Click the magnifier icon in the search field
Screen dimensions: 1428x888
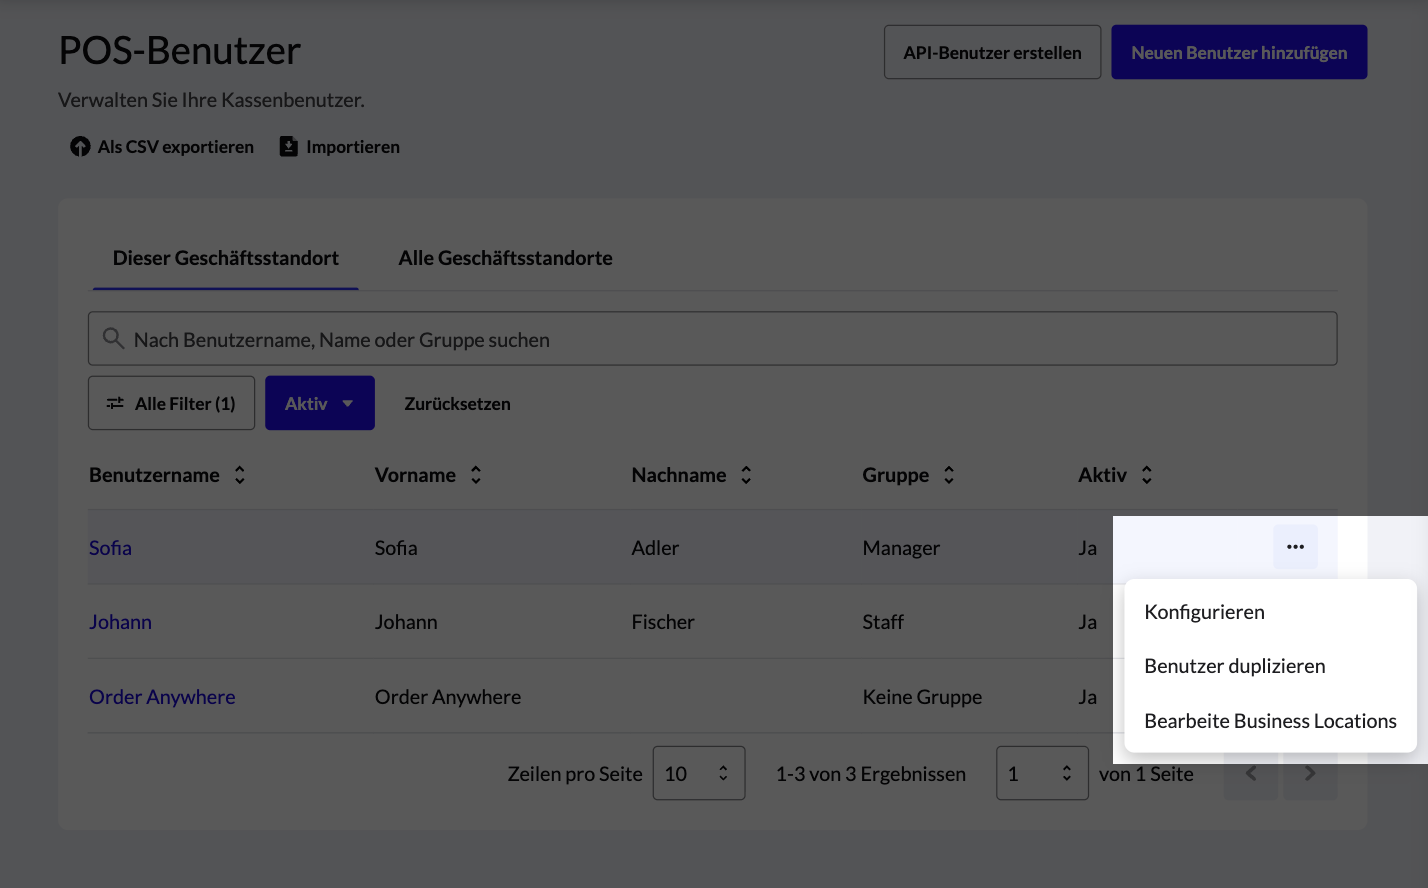[113, 339]
